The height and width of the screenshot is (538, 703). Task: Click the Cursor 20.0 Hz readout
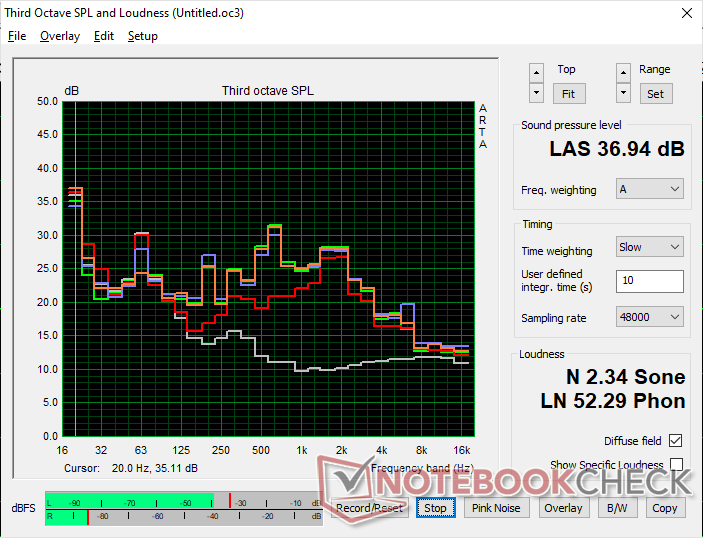131,469
